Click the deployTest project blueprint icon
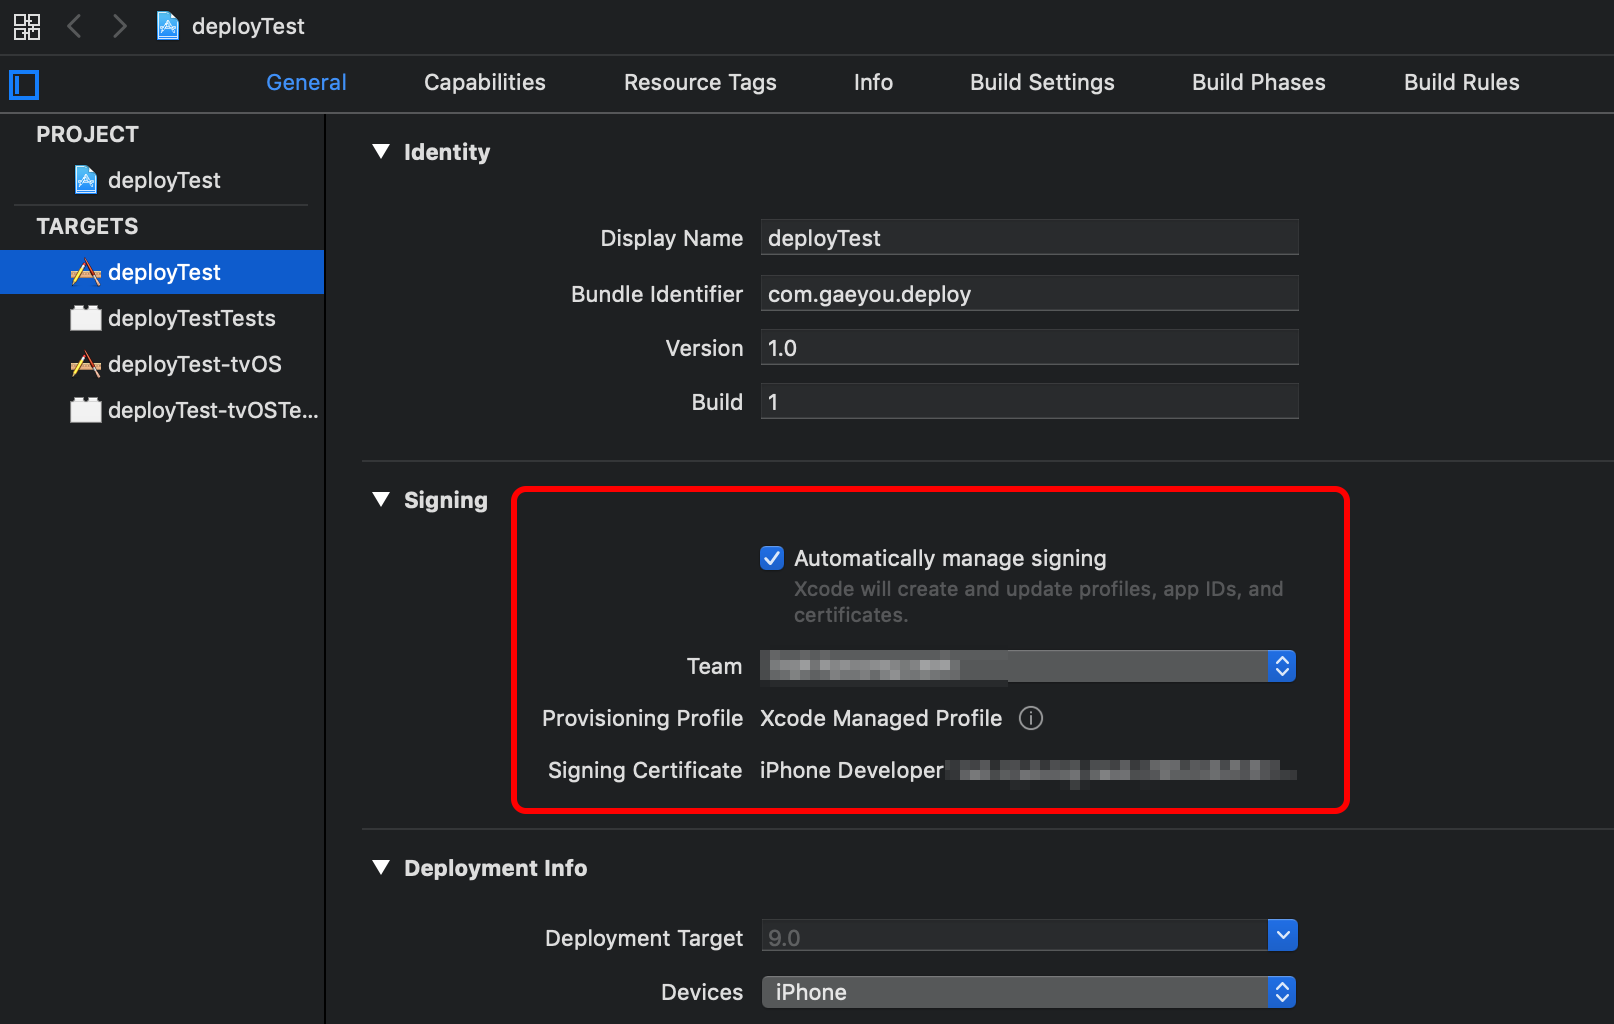The width and height of the screenshot is (1614, 1024). pyautogui.click(x=87, y=180)
